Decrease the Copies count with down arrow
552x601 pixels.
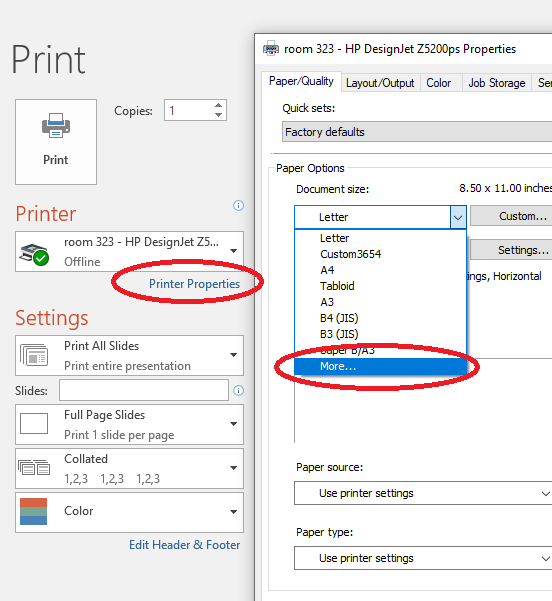pos(218,115)
